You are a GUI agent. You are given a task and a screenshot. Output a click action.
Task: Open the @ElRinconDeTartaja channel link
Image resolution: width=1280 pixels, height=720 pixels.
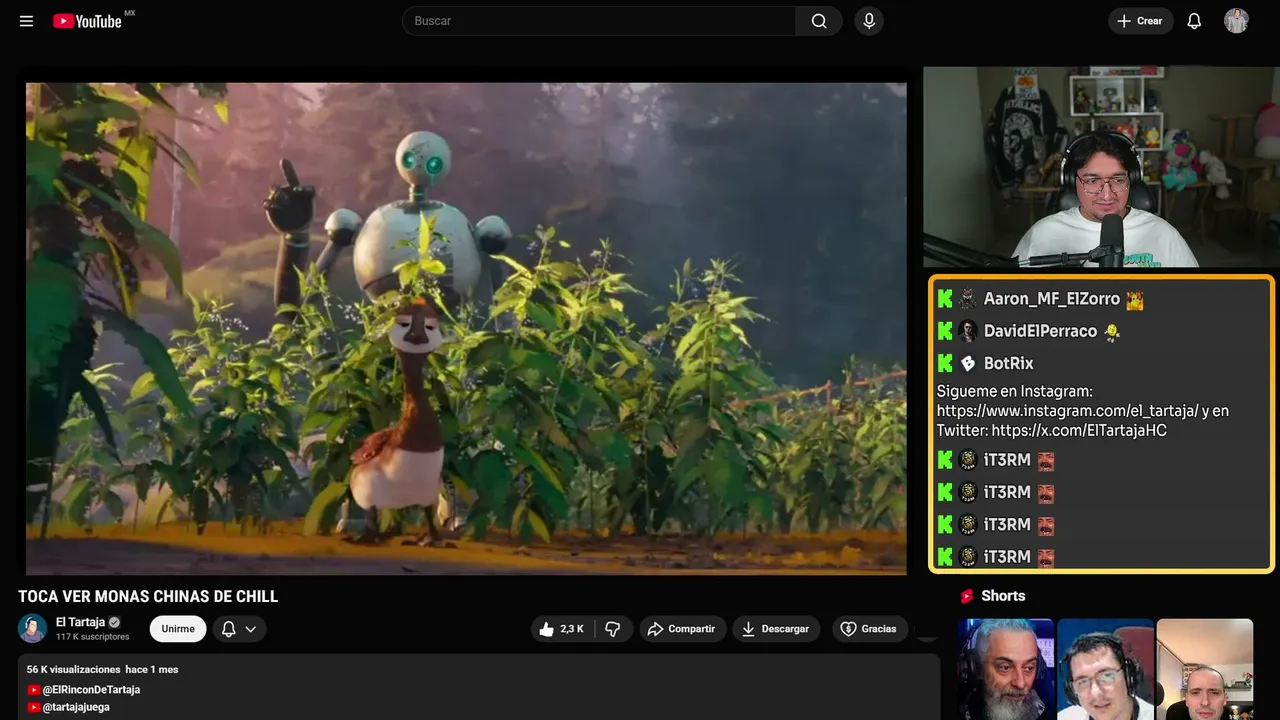[91, 690]
